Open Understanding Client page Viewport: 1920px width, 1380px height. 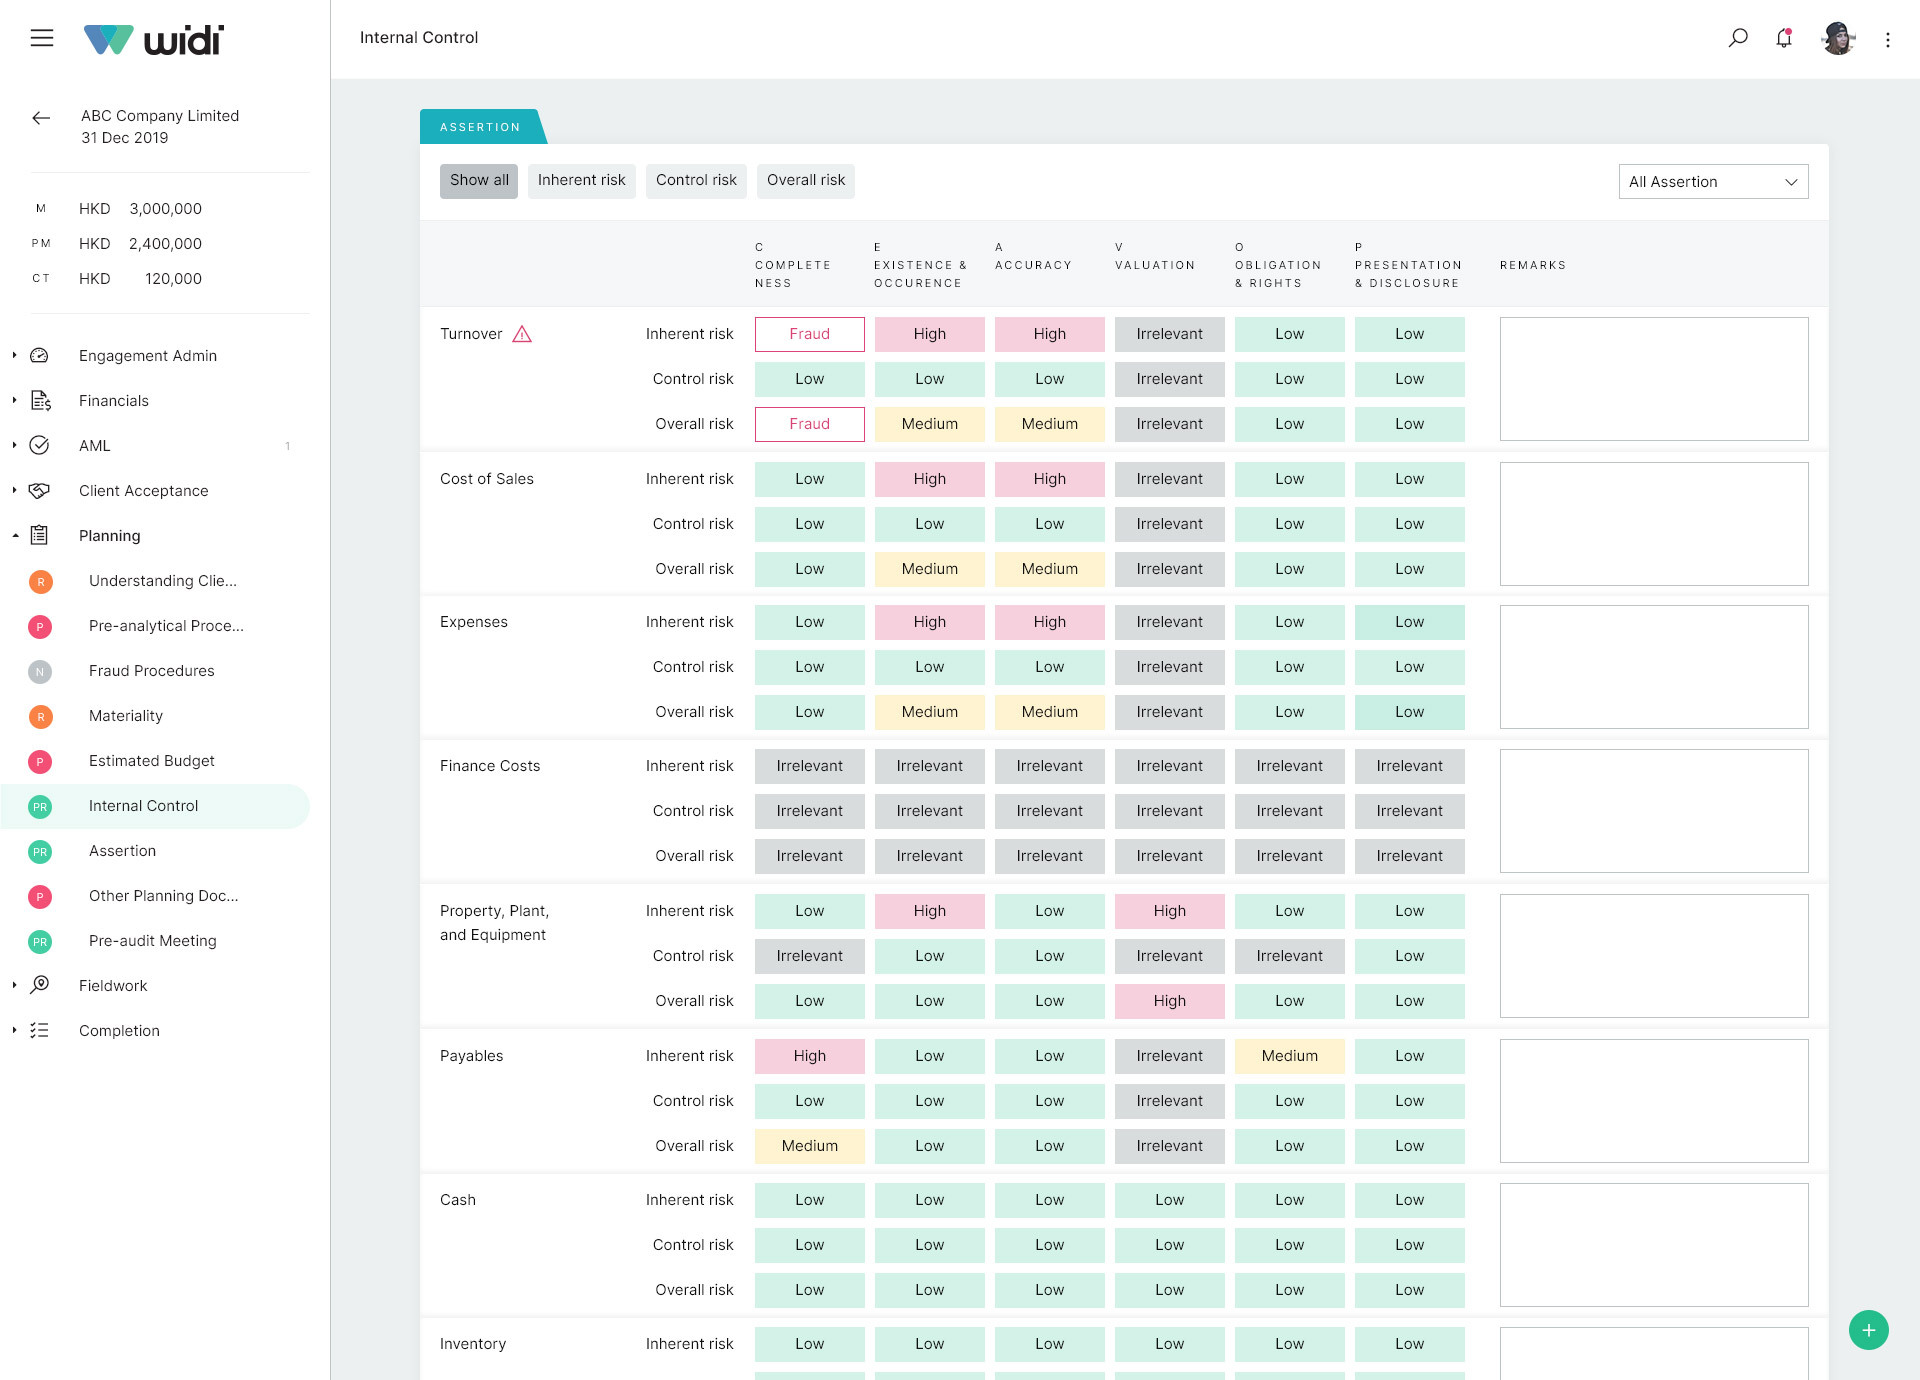tap(163, 581)
